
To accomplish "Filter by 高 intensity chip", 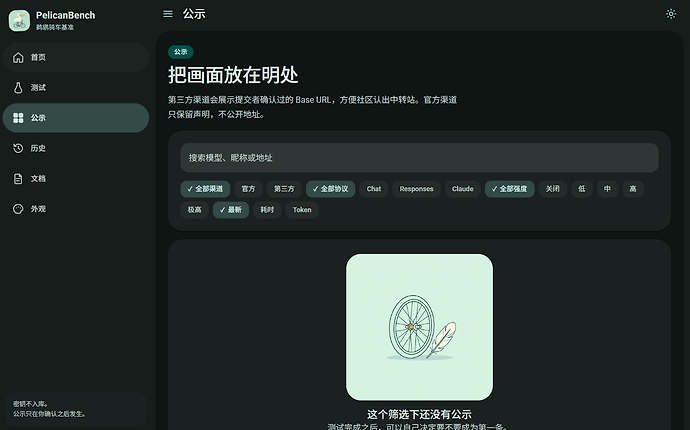I will coord(633,189).
